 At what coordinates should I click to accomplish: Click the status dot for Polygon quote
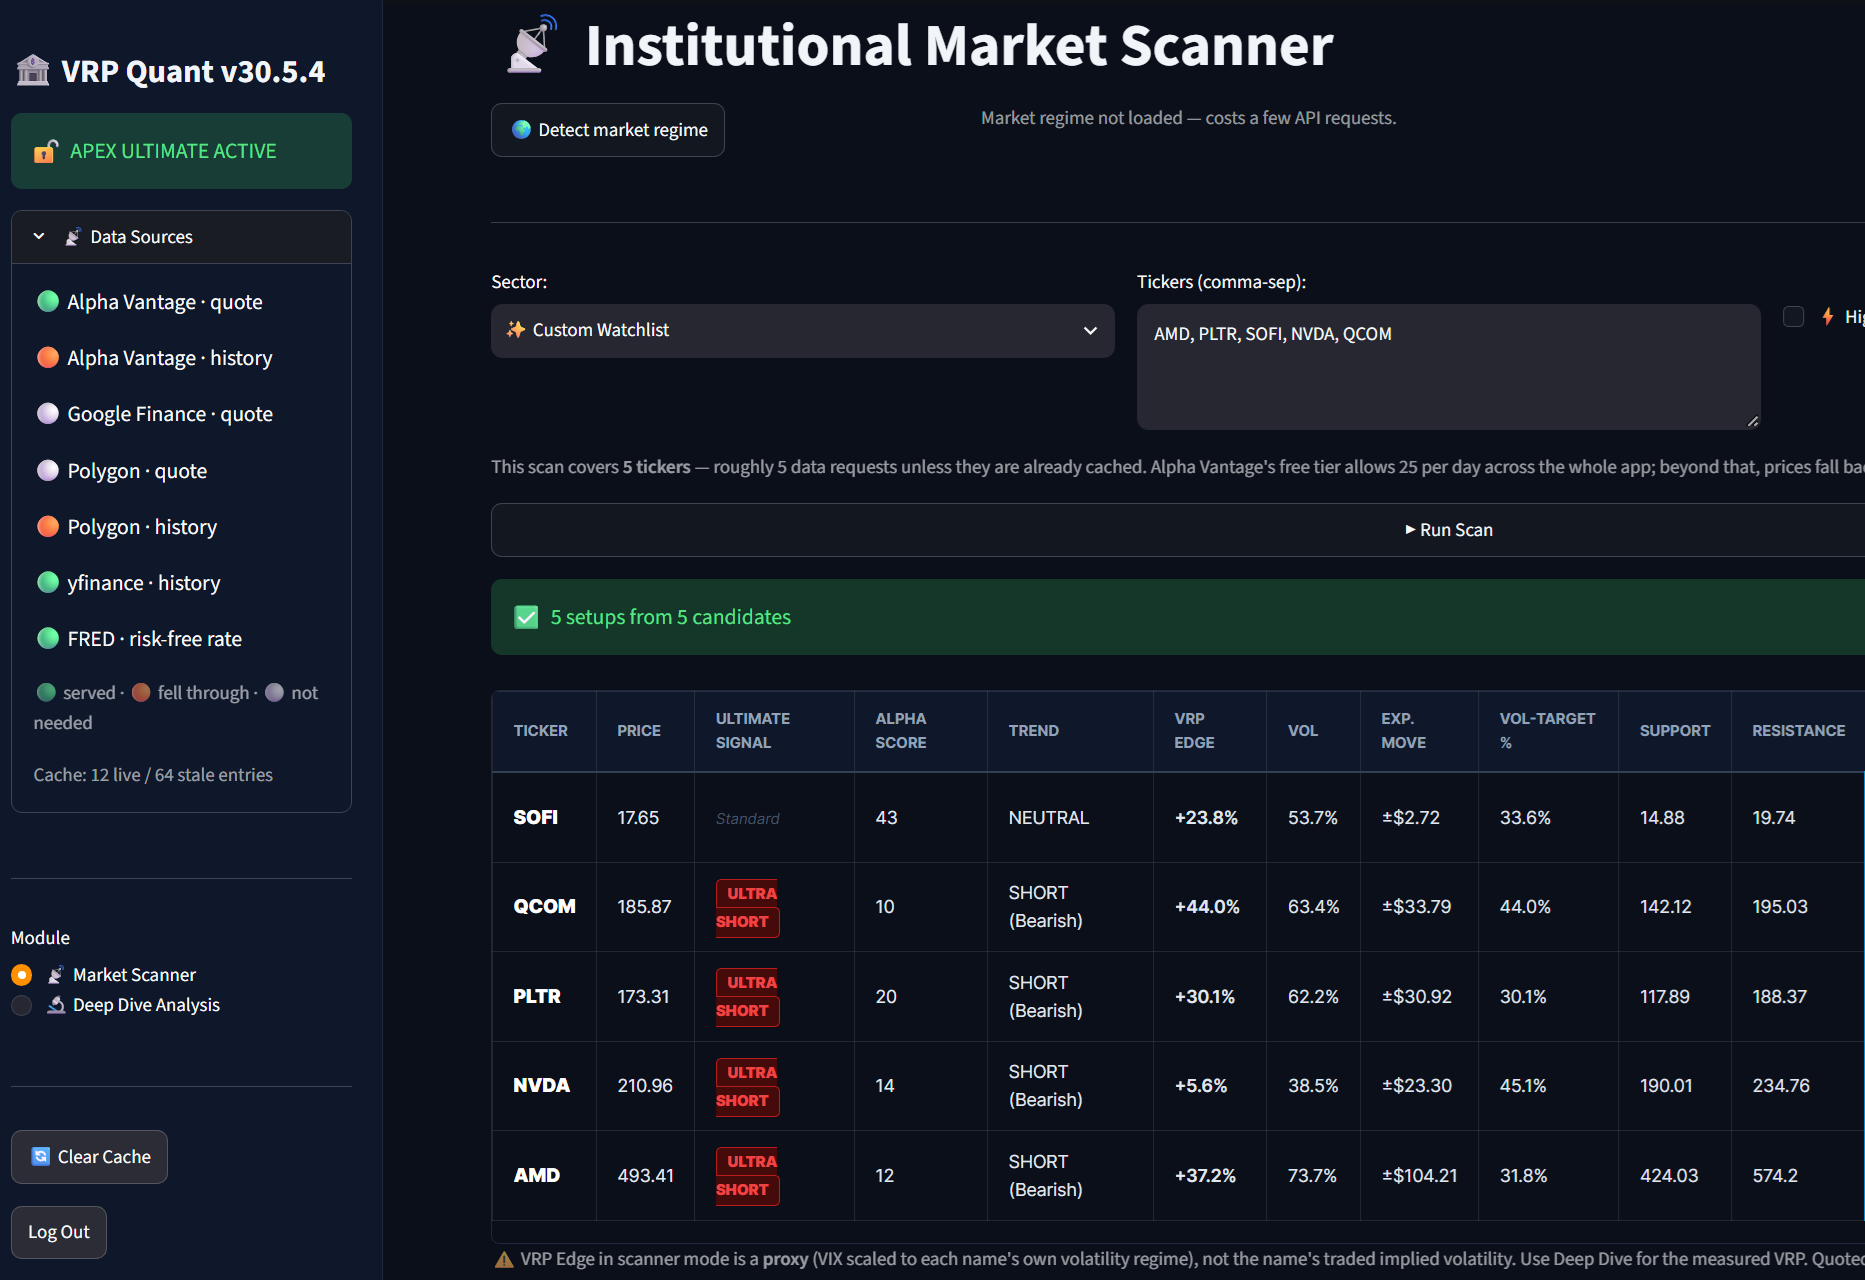click(48, 470)
